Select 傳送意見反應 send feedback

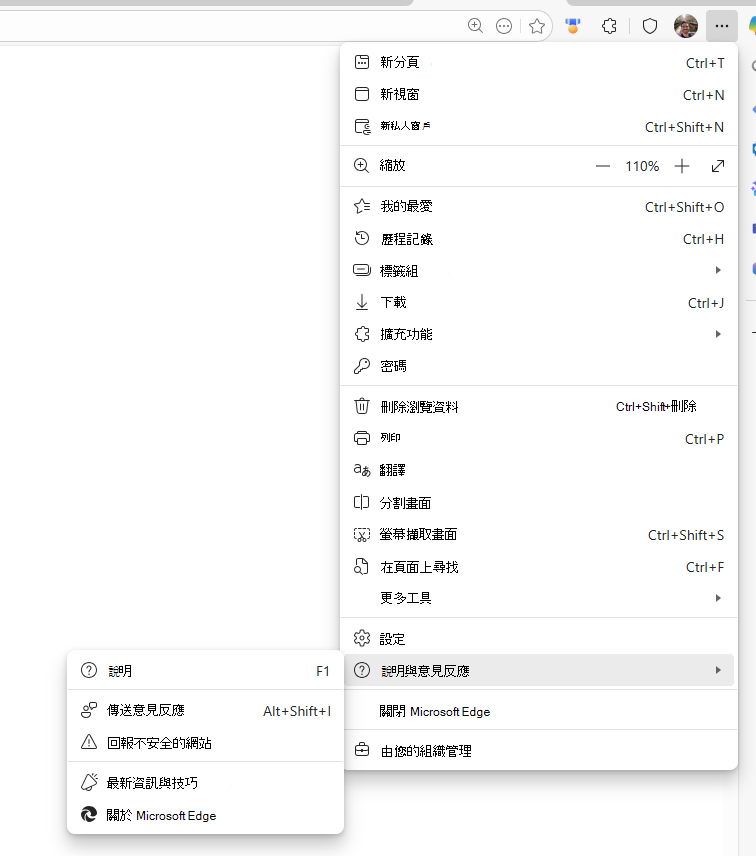205,710
